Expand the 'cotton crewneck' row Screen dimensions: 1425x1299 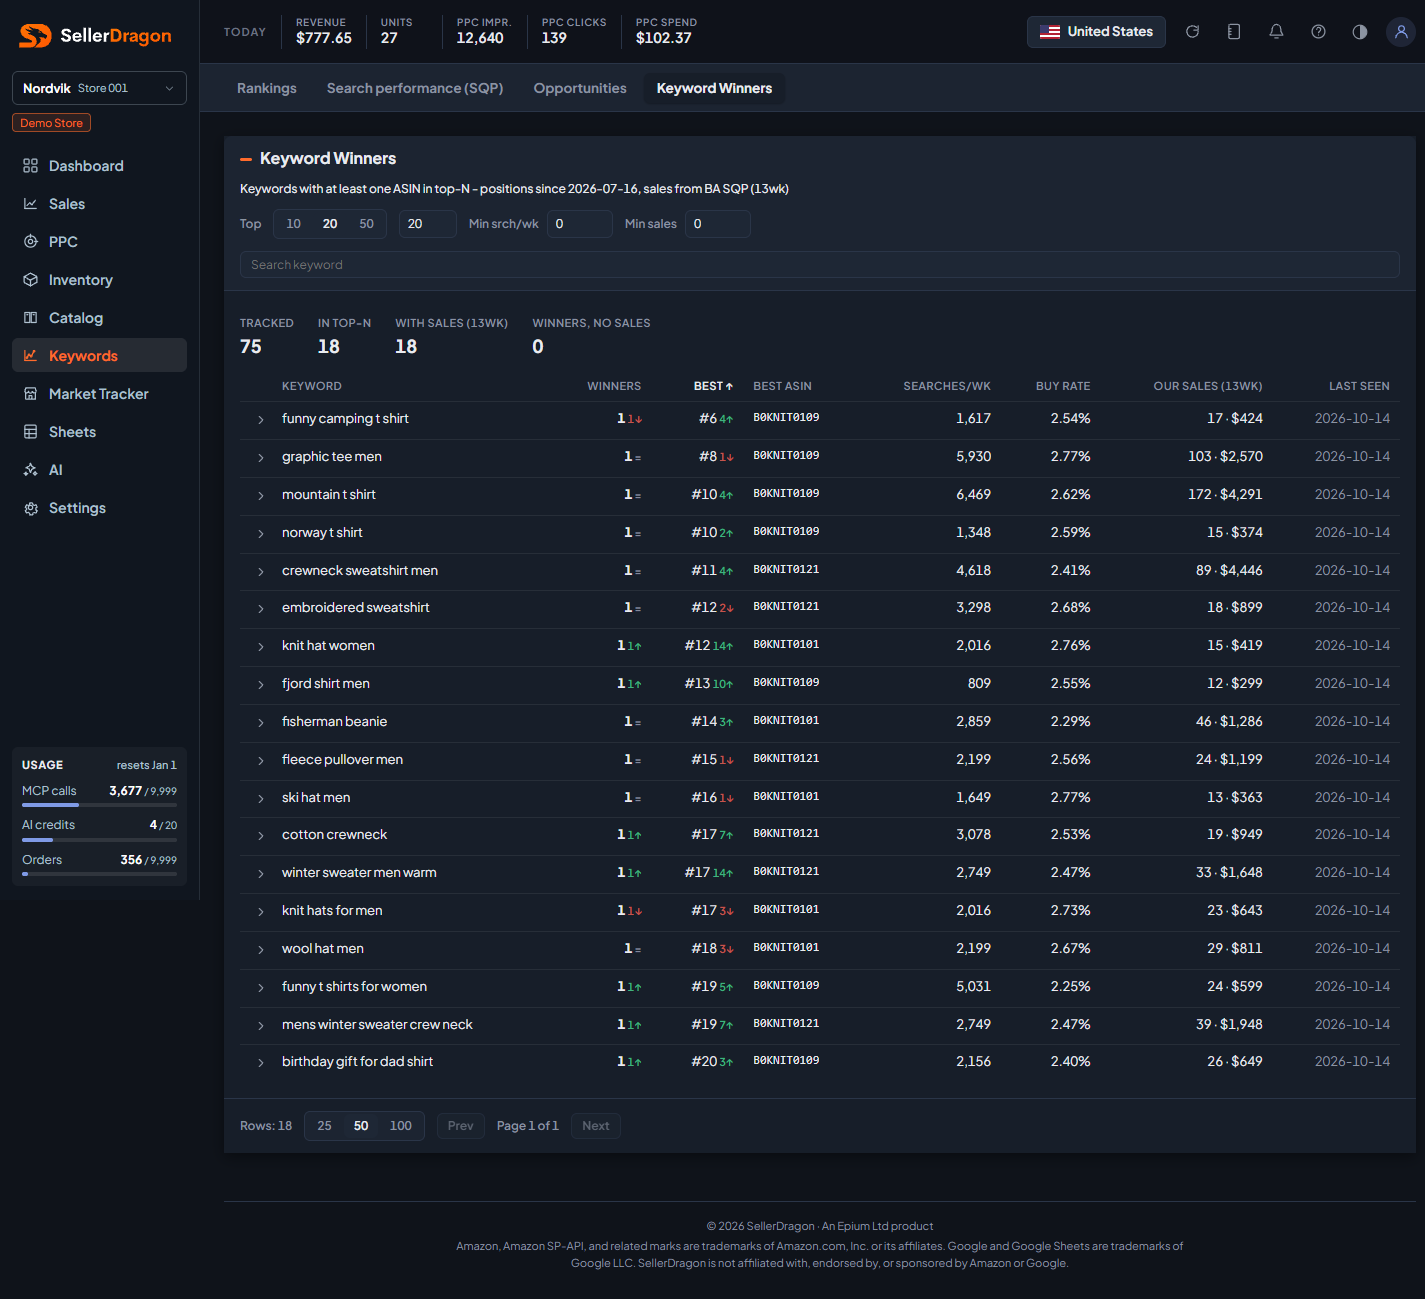[x=261, y=836]
